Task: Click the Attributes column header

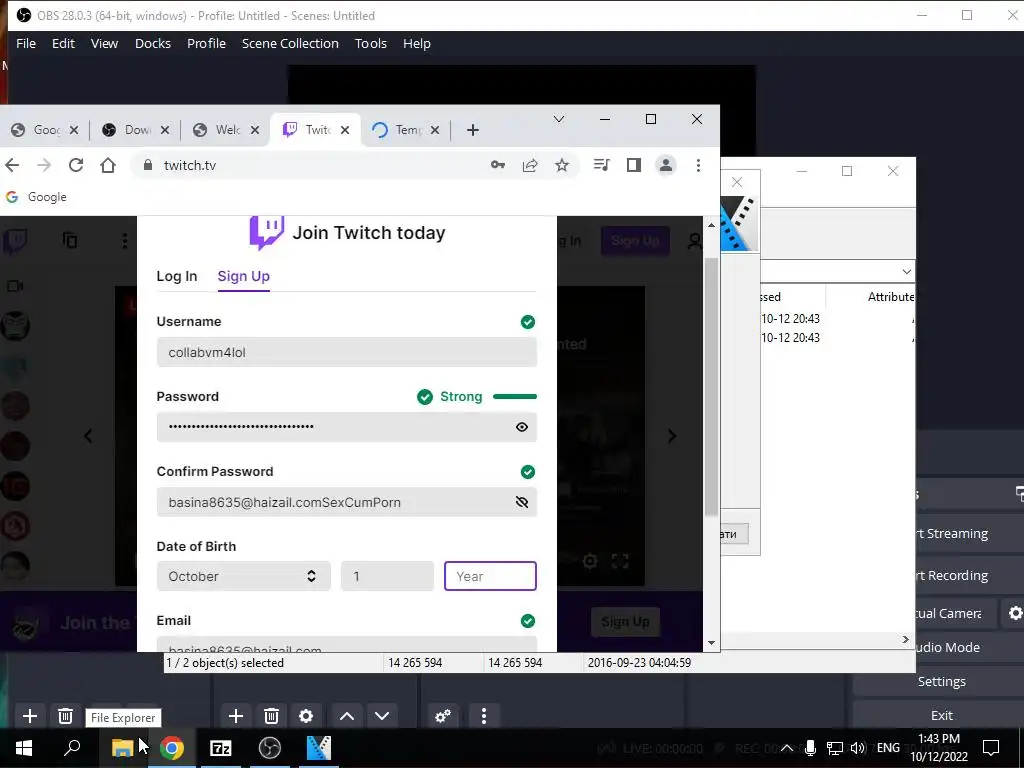Action: (x=890, y=296)
